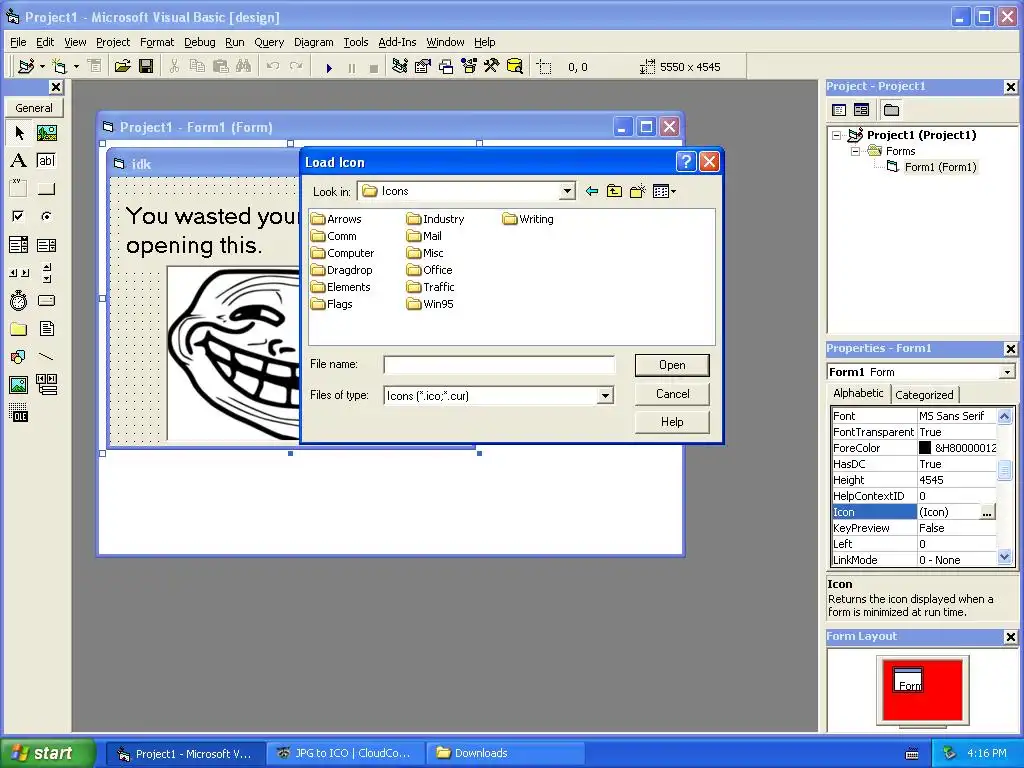Open the Properties Window toolbar icon

point(423,67)
